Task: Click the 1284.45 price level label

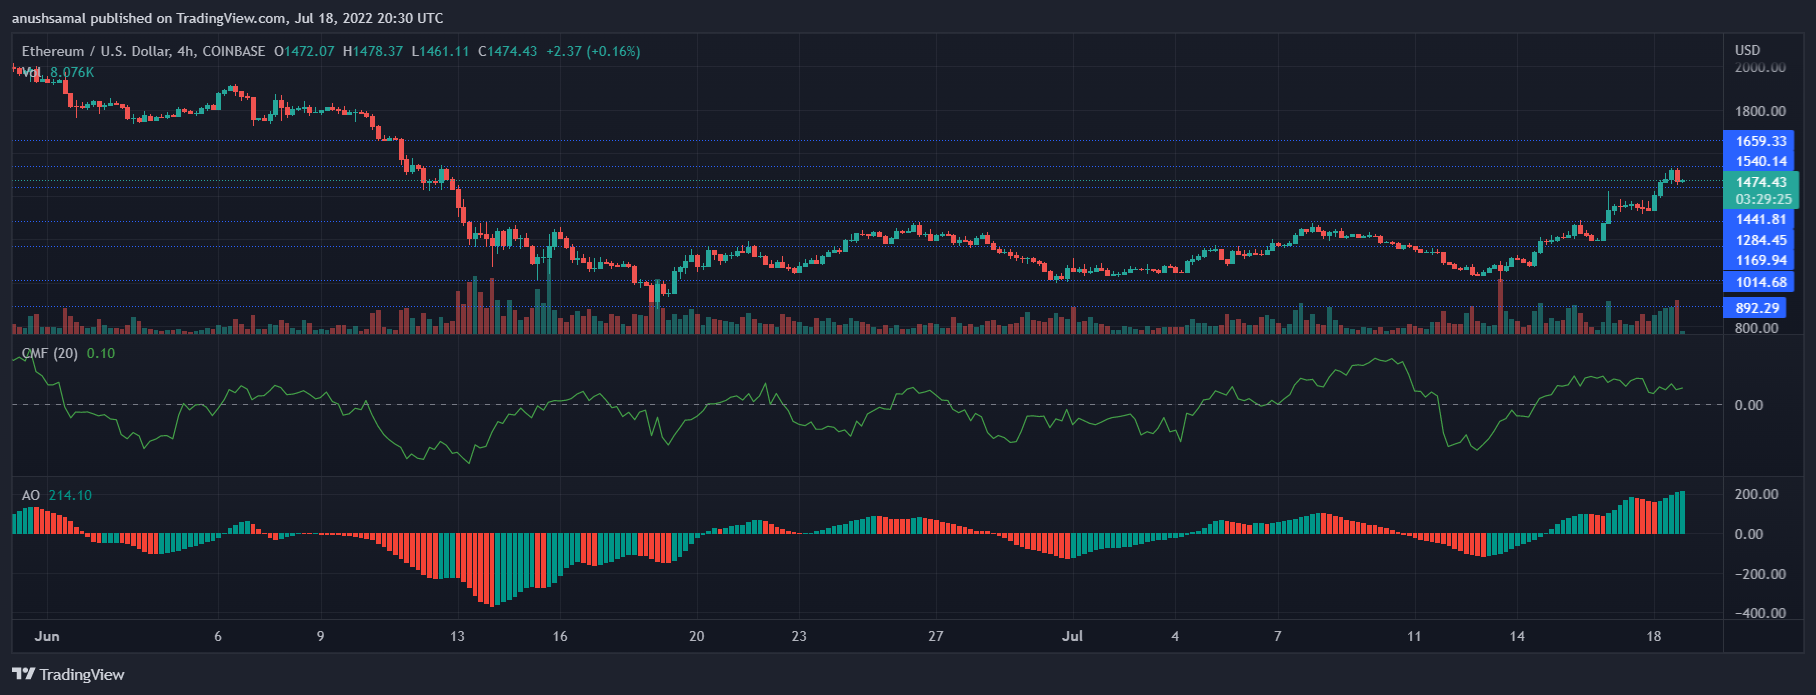Action: tap(1760, 240)
